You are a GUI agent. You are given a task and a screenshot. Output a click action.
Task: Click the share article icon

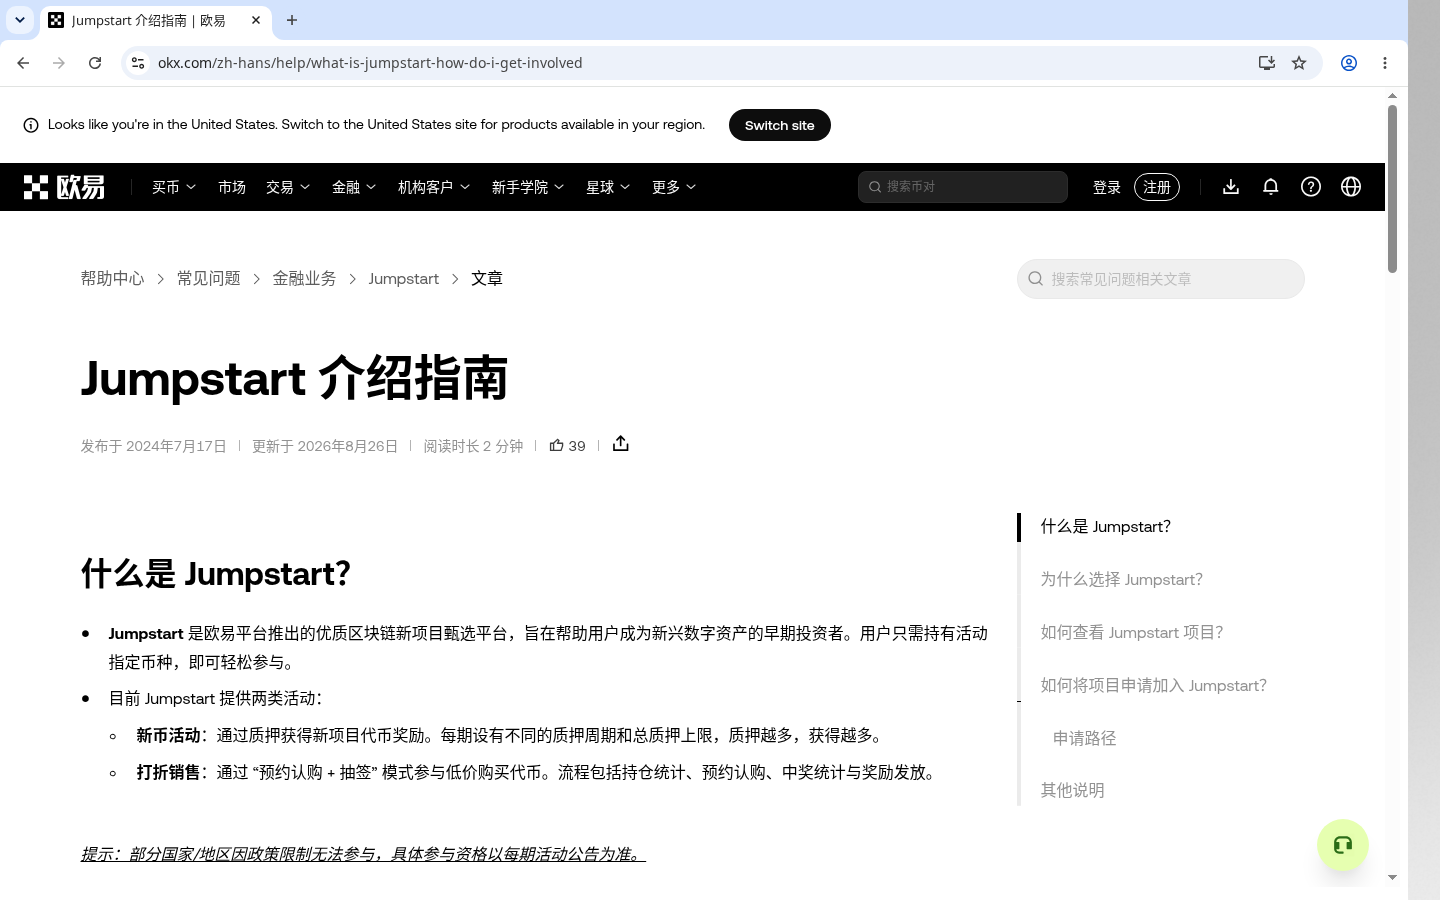(x=621, y=444)
